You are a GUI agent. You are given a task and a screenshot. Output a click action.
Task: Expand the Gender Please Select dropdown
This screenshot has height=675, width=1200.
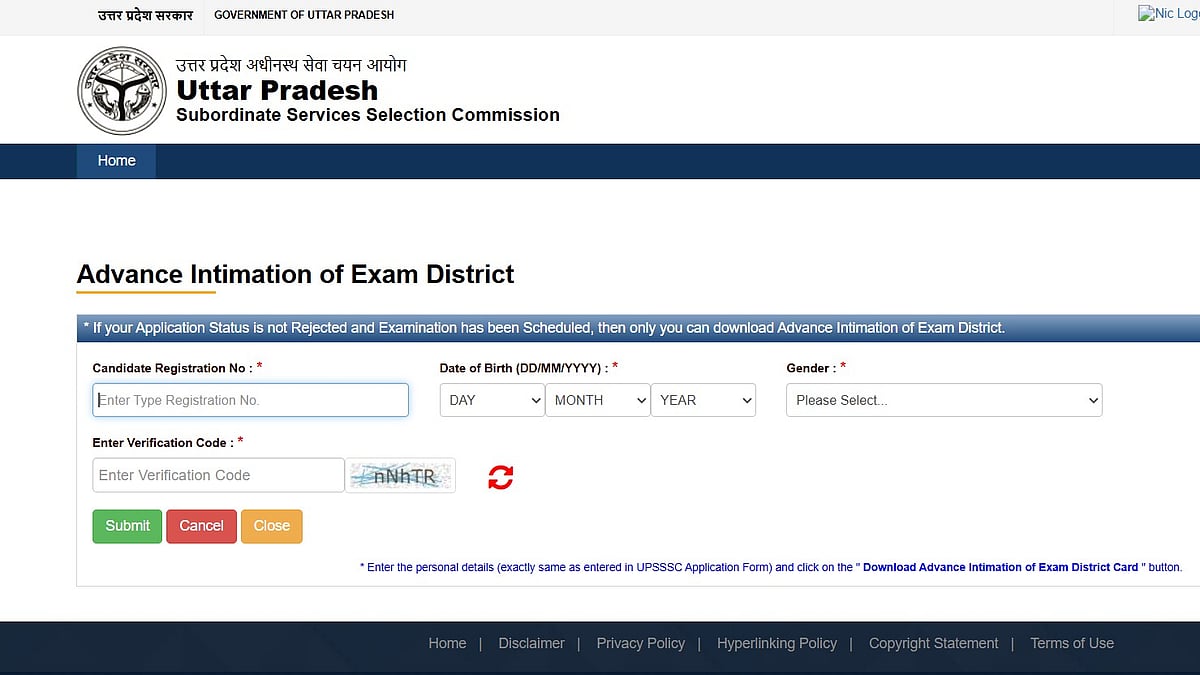(944, 400)
